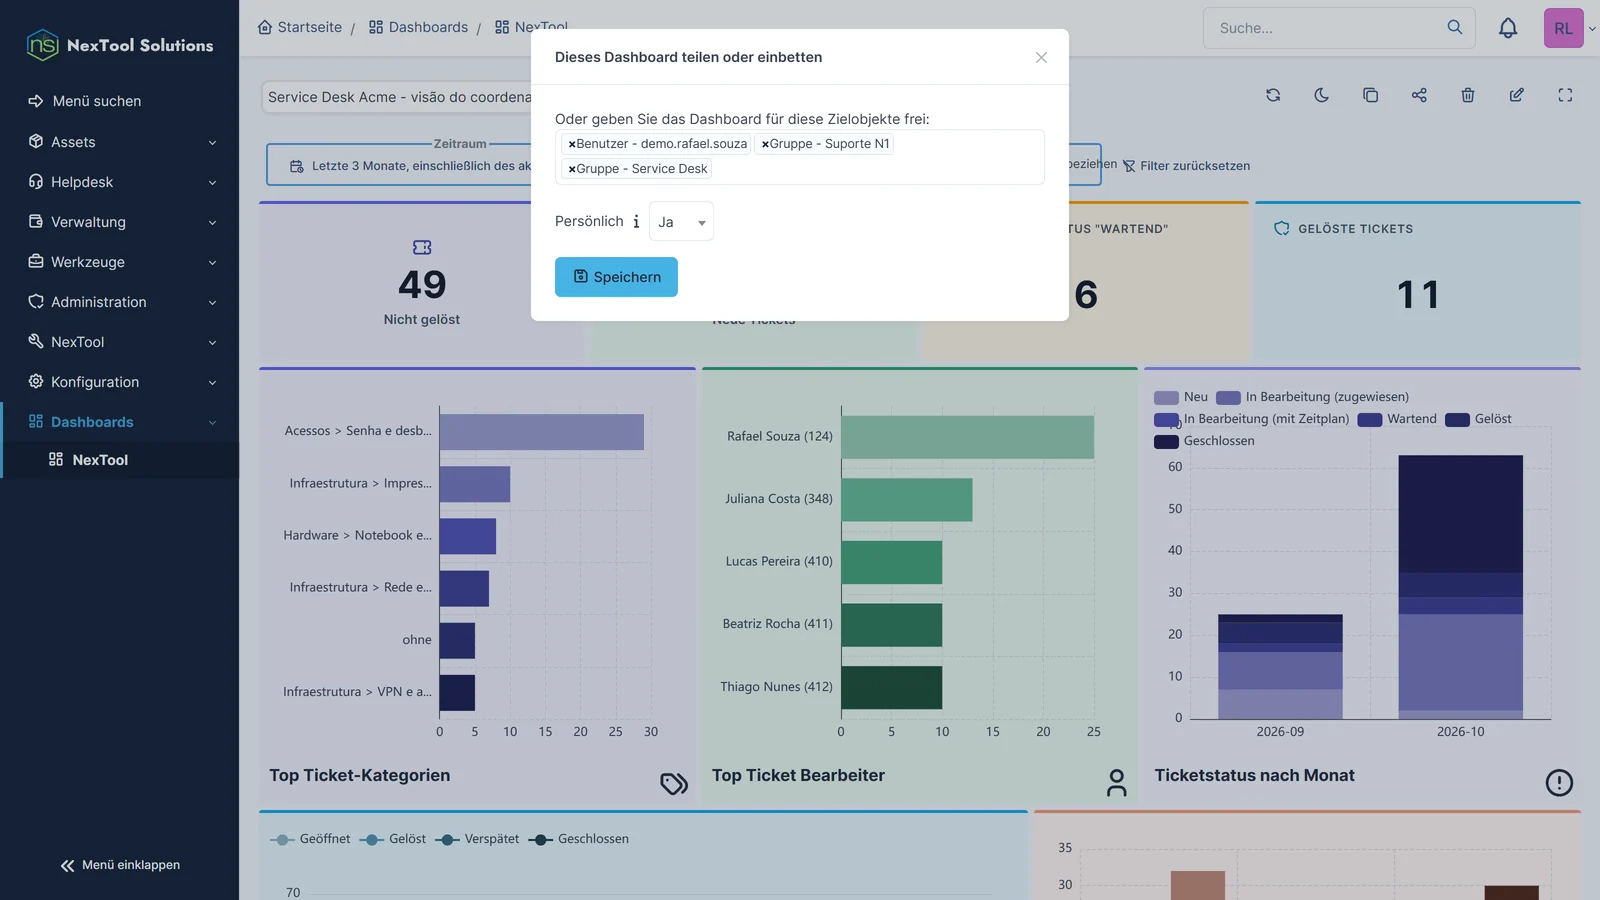1600x900 pixels.
Task: Remove the Benutzer demo.rafael.souza tag
Action: click(x=572, y=144)
